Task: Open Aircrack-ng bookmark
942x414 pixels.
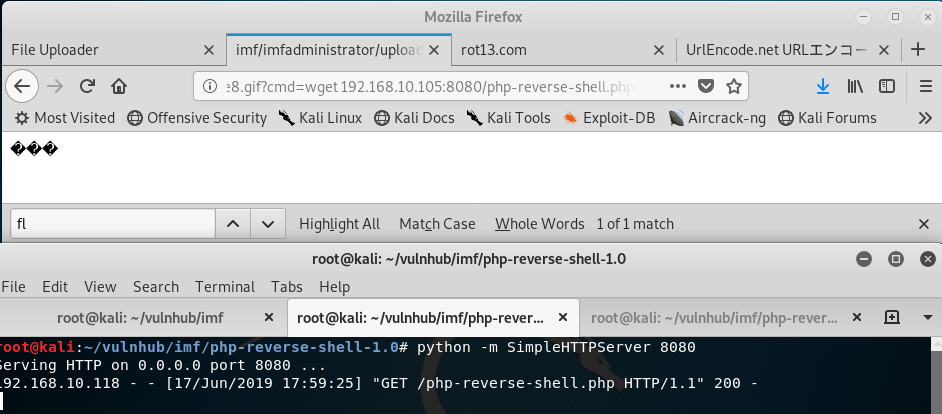Action: [717, 118]
